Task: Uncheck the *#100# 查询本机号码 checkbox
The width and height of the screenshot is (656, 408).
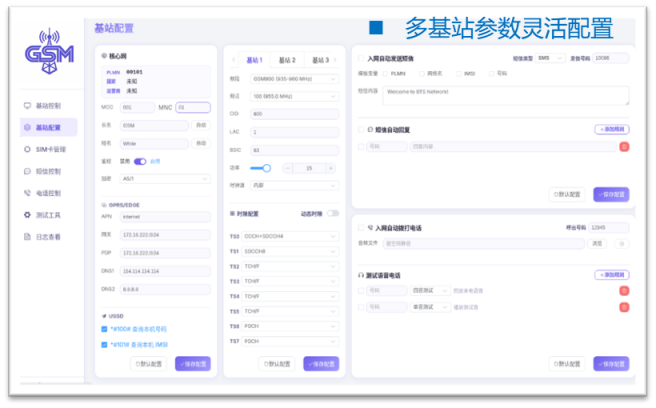Action: [104, 329]
